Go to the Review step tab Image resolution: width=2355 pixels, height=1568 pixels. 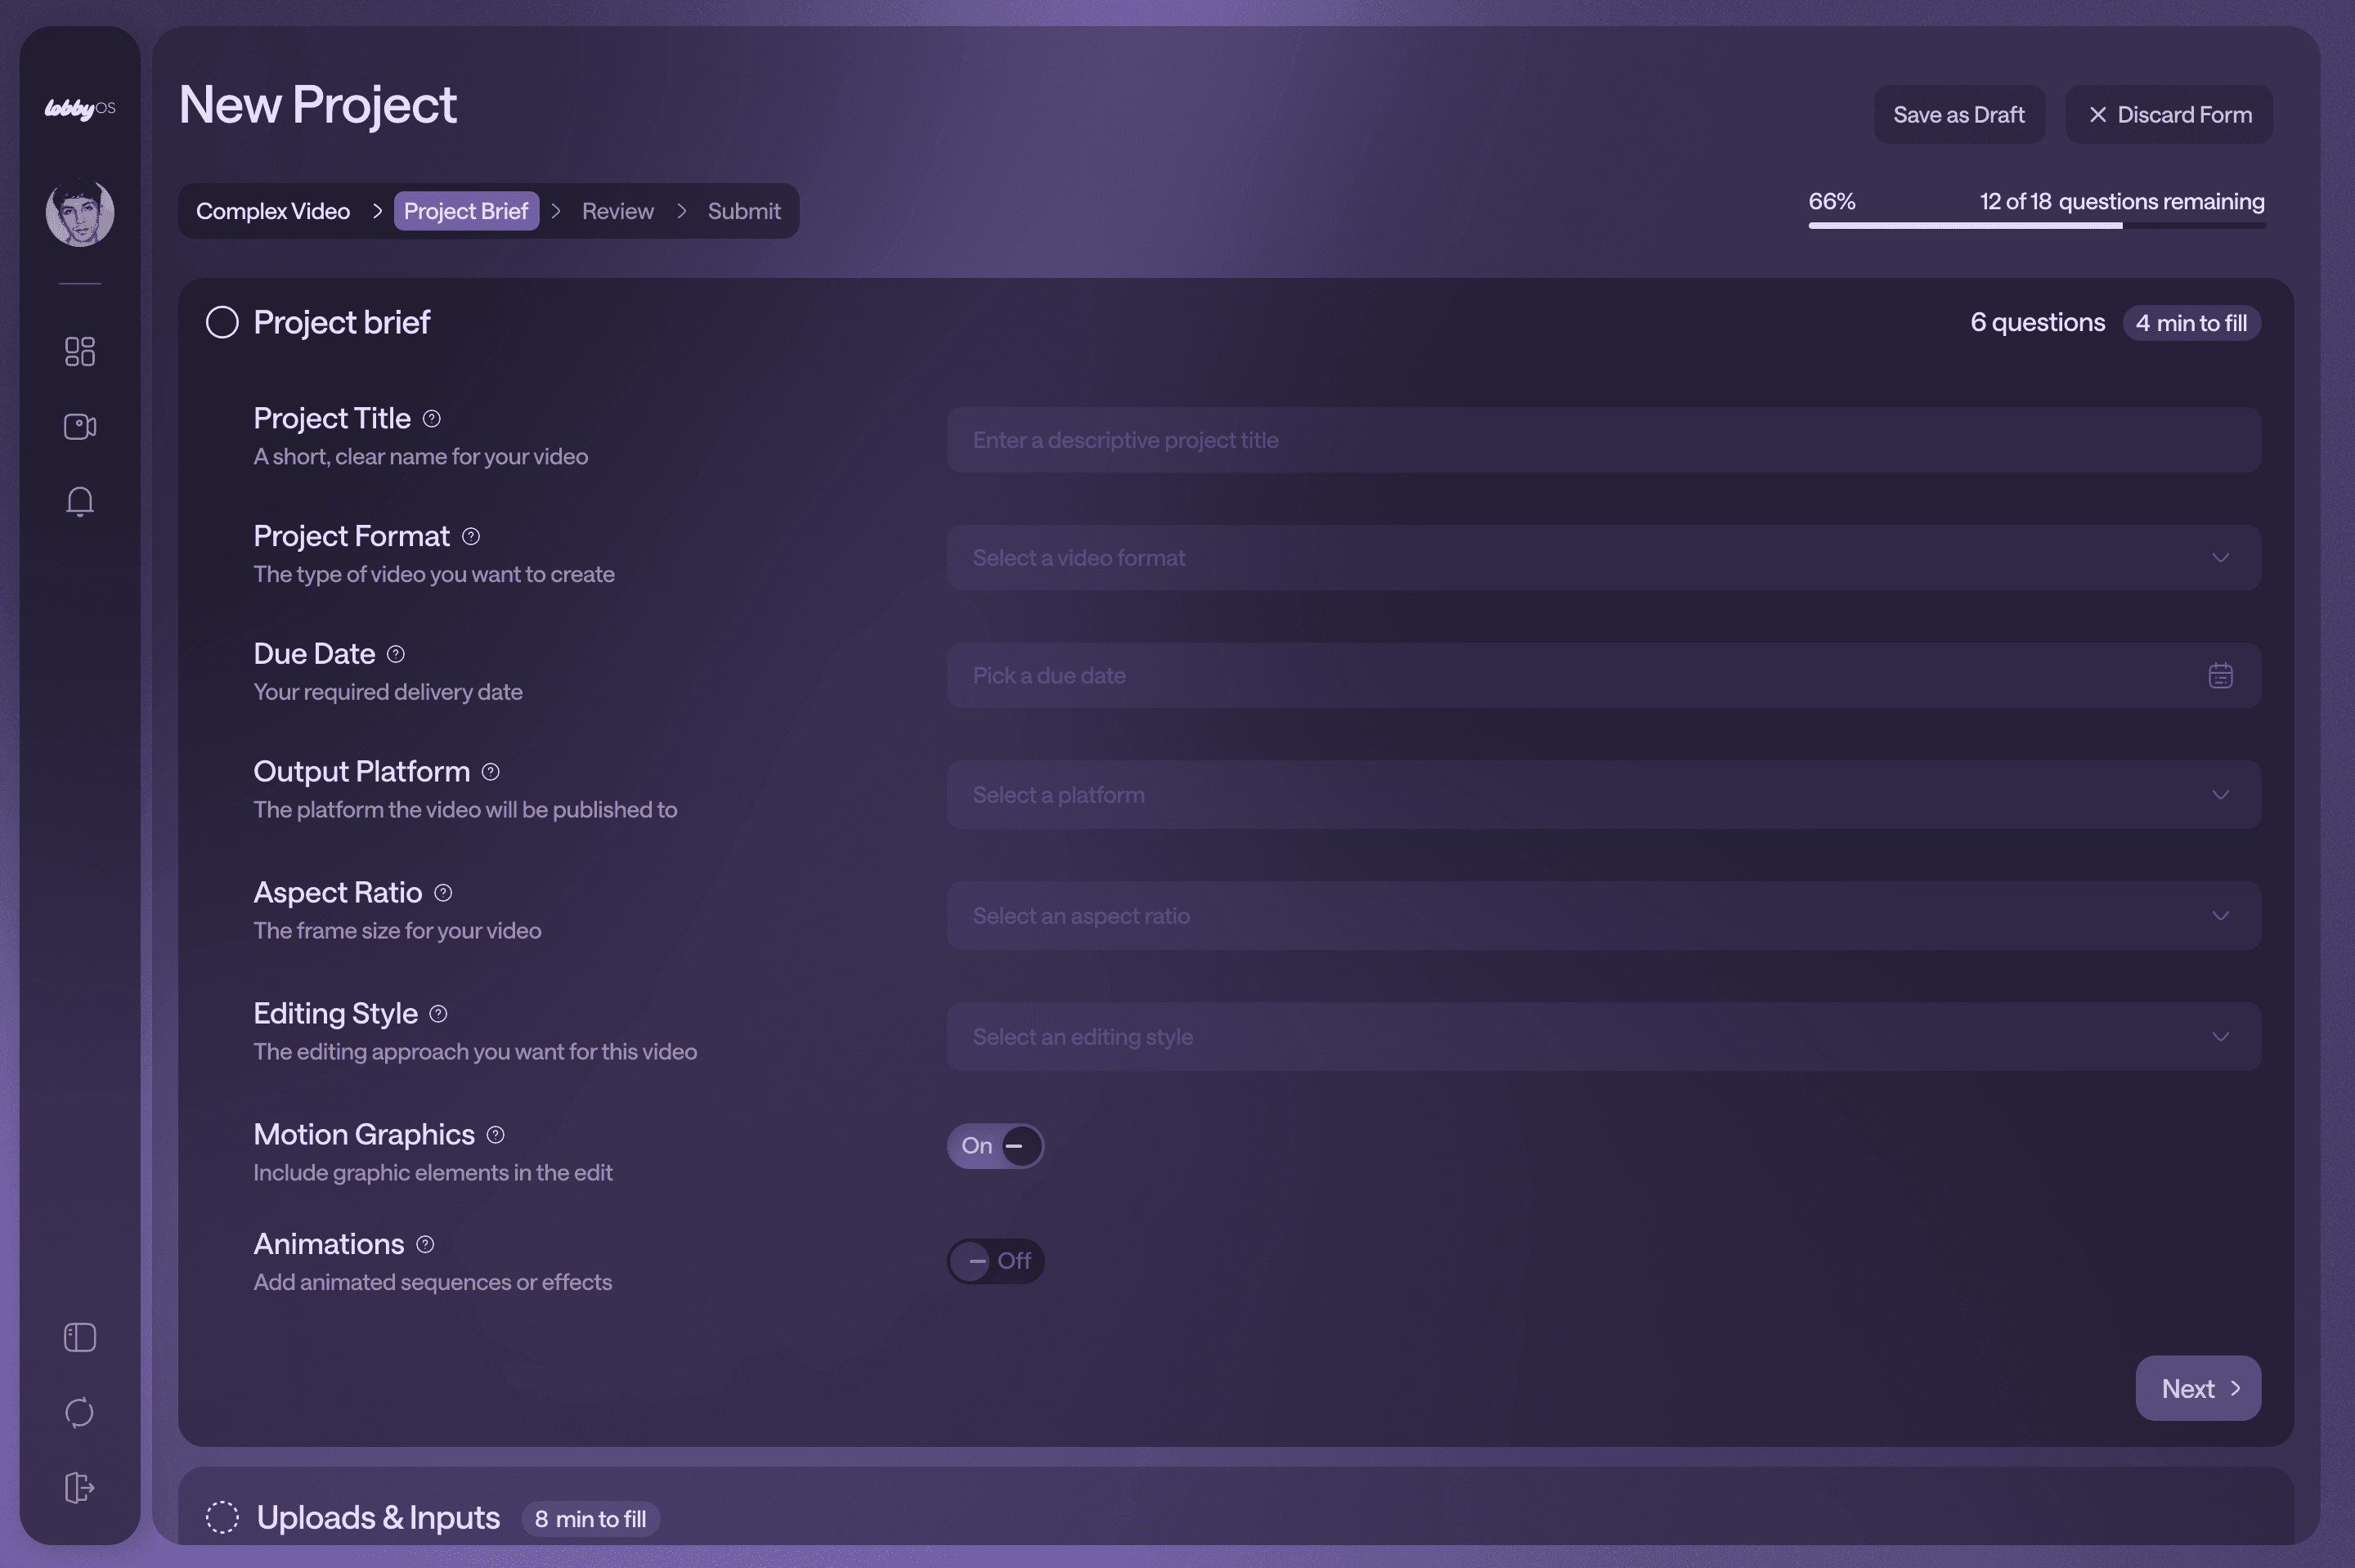[617, 211]
